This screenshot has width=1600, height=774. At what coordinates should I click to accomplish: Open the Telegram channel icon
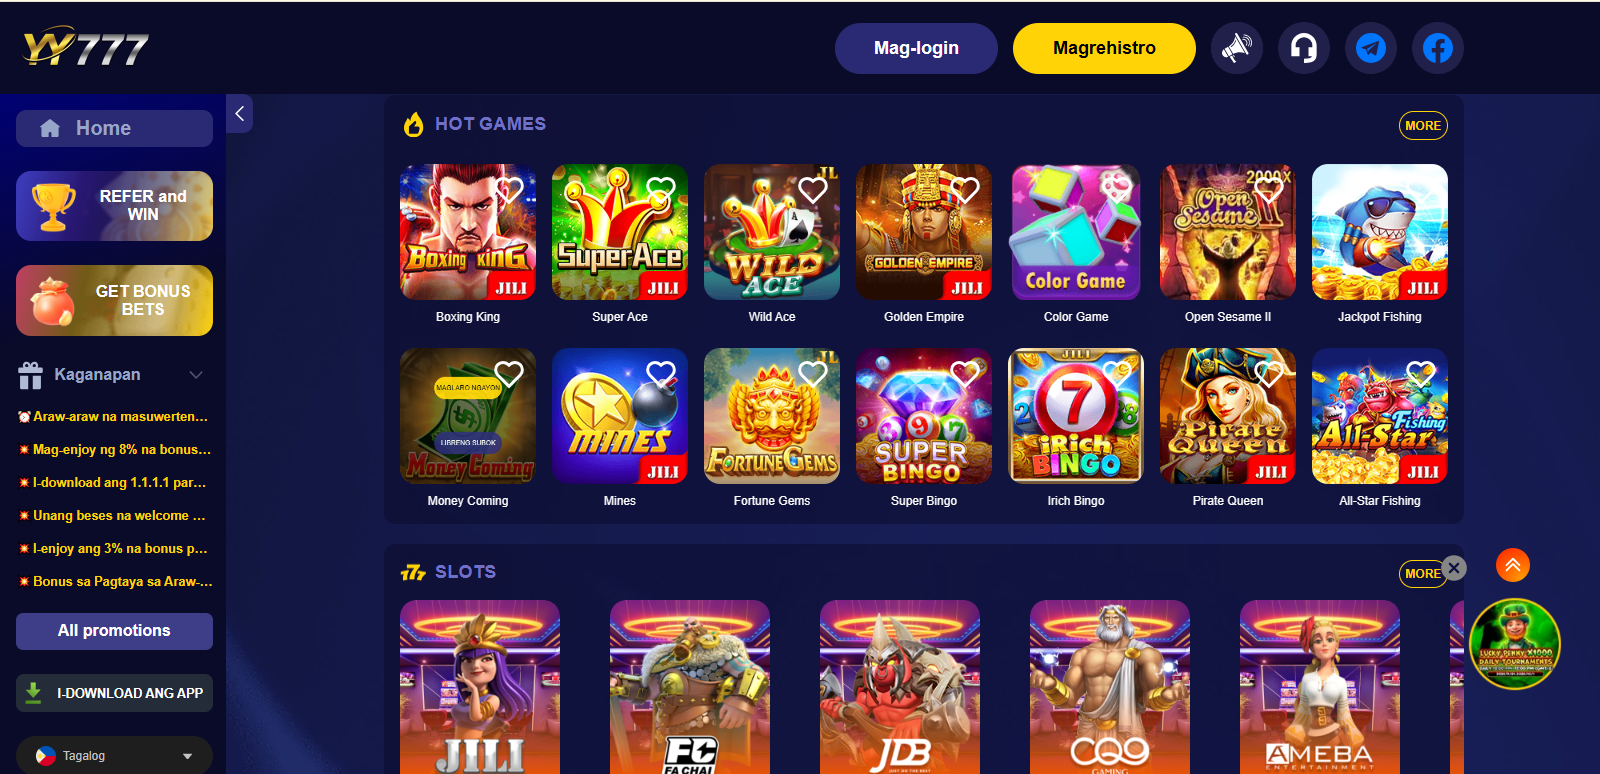pos(1370,48)
